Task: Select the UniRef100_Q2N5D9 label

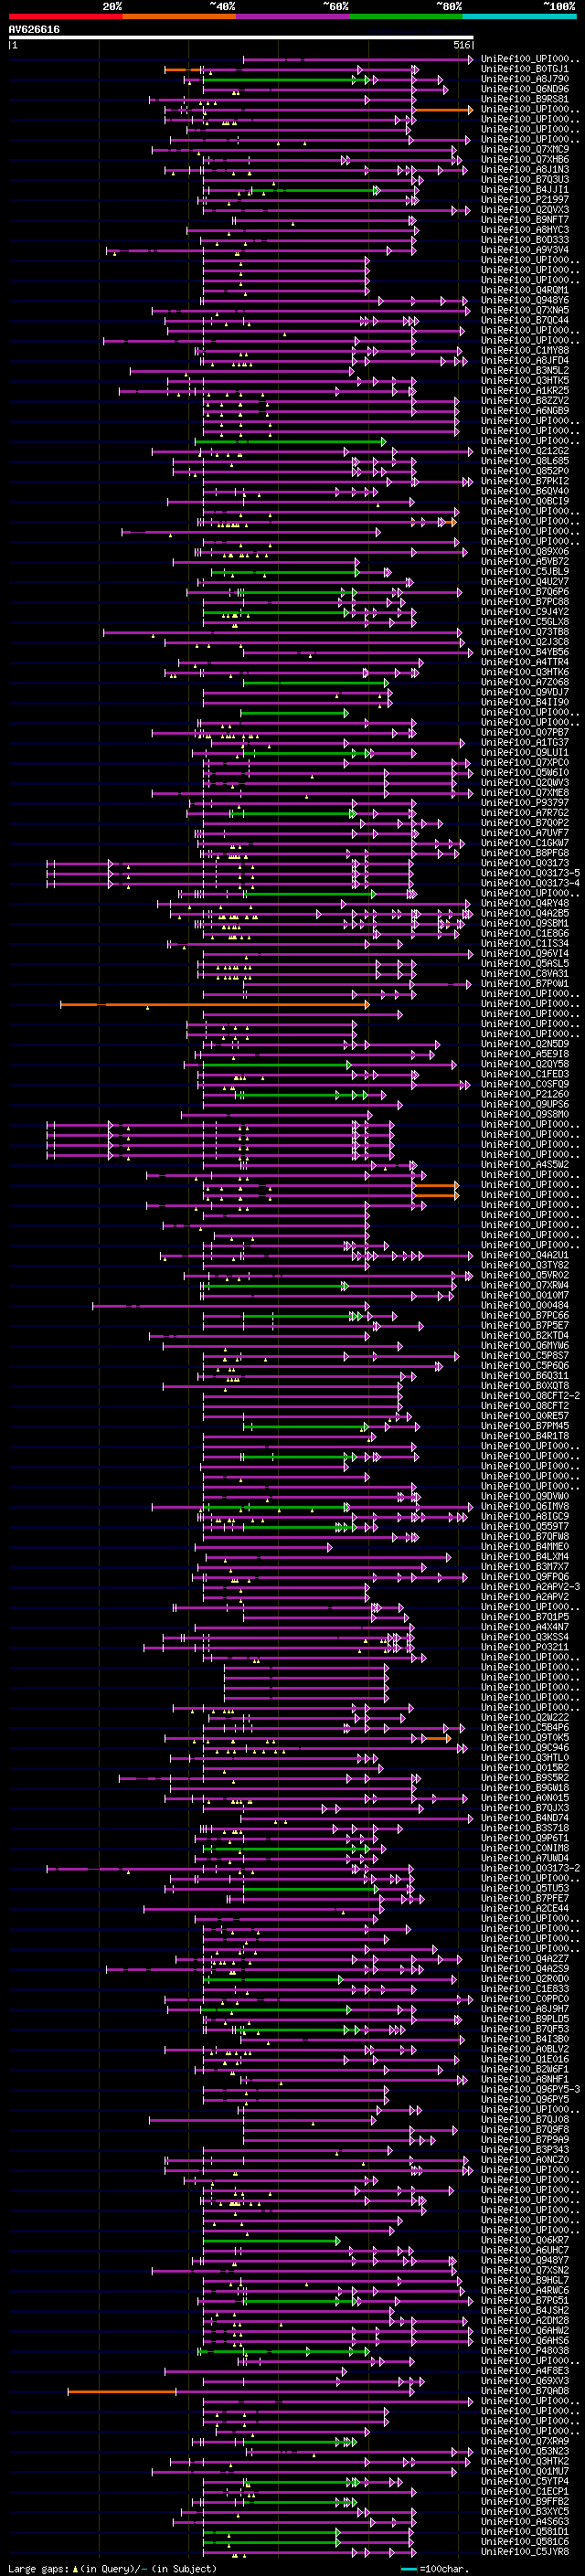Action: click(x=525, y=1044)
